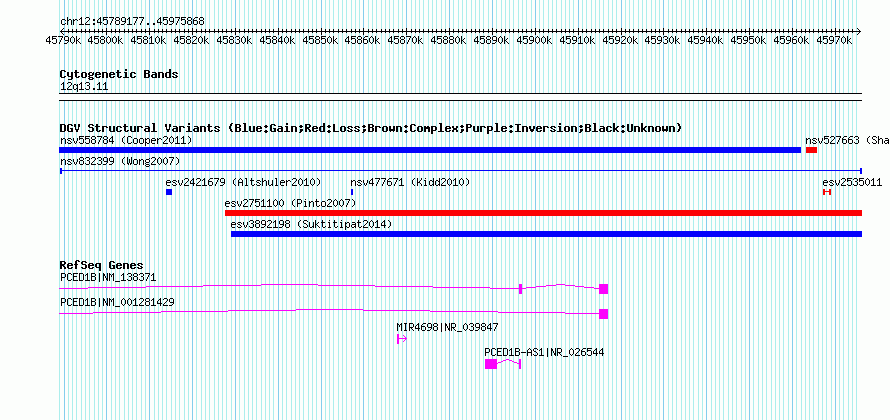Image resolution: width=890 pixels, height=420 pixels.
Task: Click the small blue esv2421679 square
Action: coord(169,192)
